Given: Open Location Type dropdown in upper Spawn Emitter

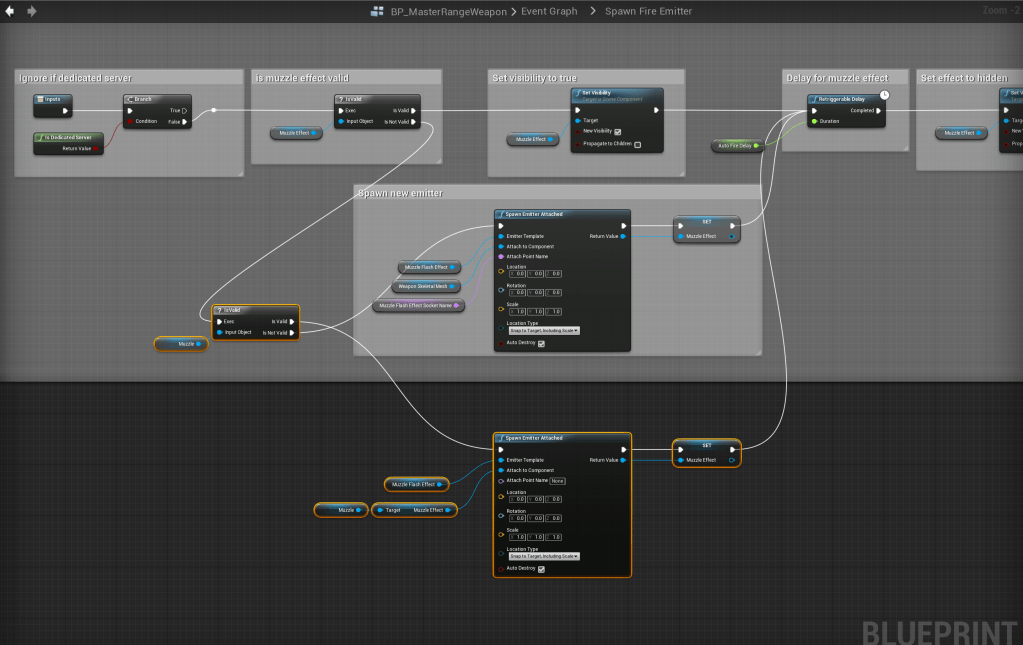Looking at the screenshot, I should [544, 329].
